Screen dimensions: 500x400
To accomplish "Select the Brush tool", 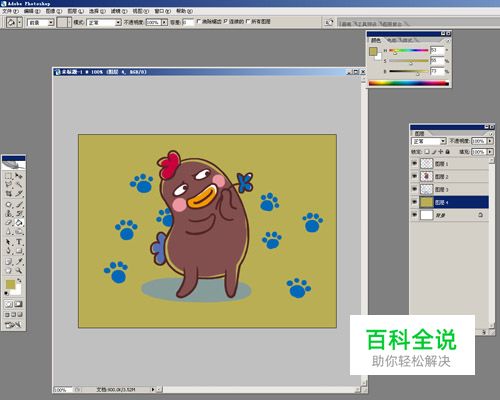I will pos(19,204).
